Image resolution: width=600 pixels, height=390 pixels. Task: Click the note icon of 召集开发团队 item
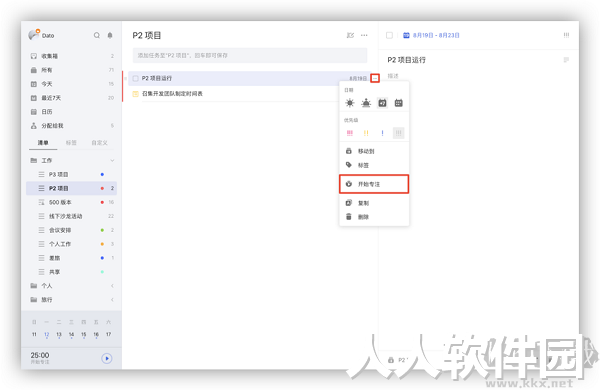[135, 94]
